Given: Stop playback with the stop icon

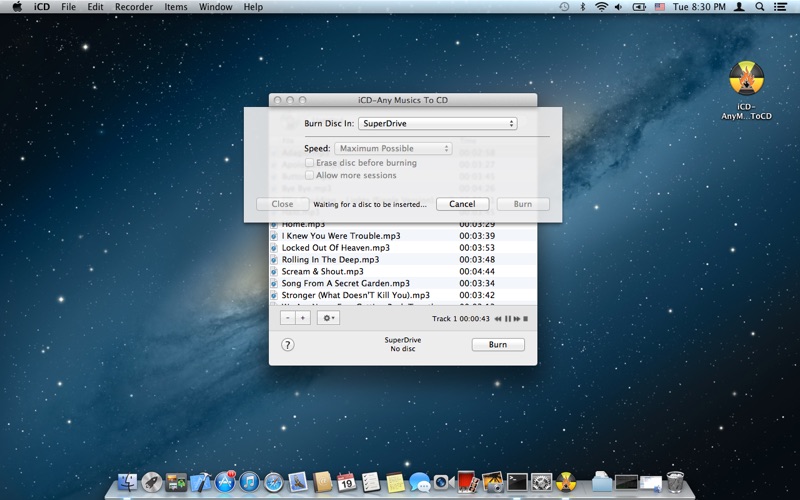Looking at the screenshot, I should (x=526, y=319).
